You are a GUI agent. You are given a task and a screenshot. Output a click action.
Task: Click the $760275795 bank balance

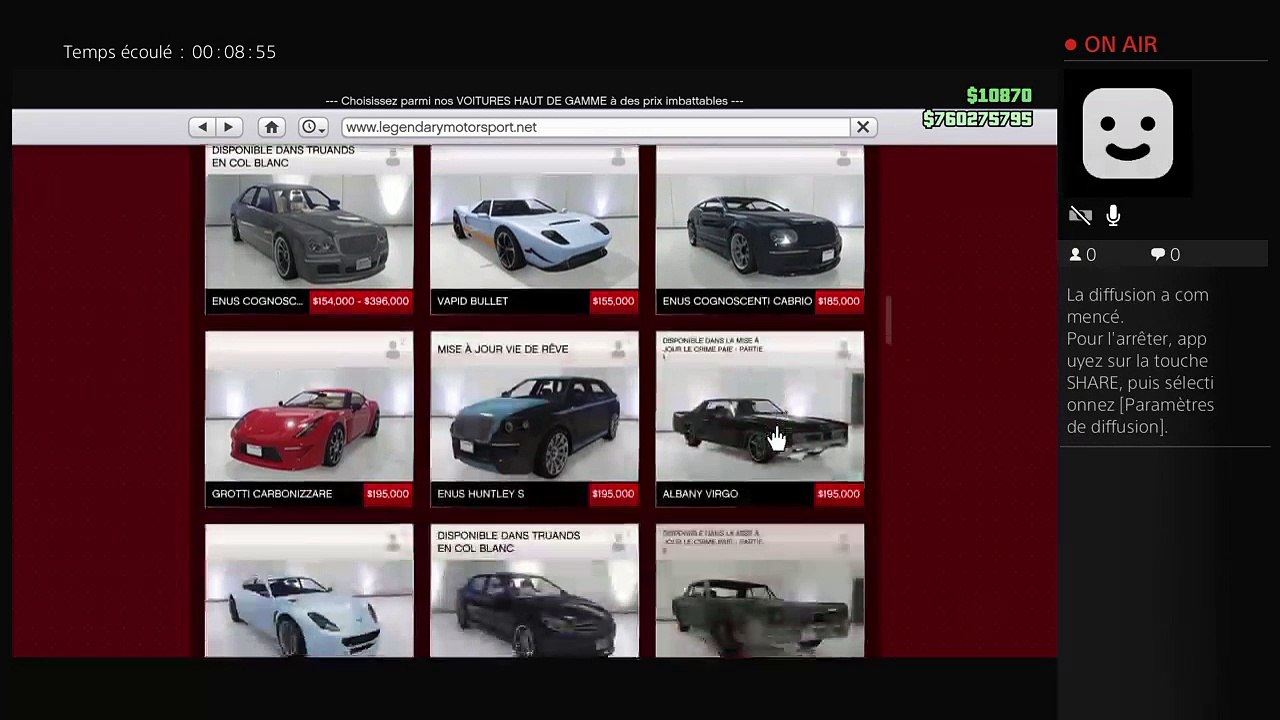(x=977, y=119)
